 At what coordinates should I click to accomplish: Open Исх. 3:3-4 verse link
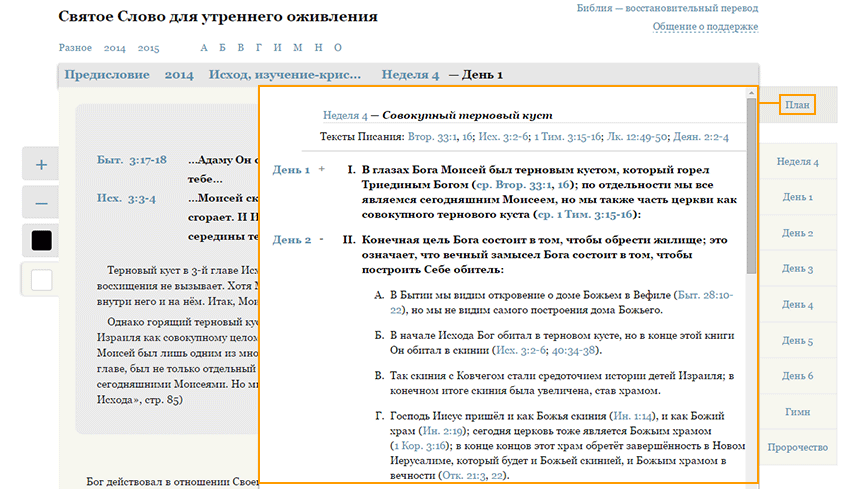click(126, 198)
